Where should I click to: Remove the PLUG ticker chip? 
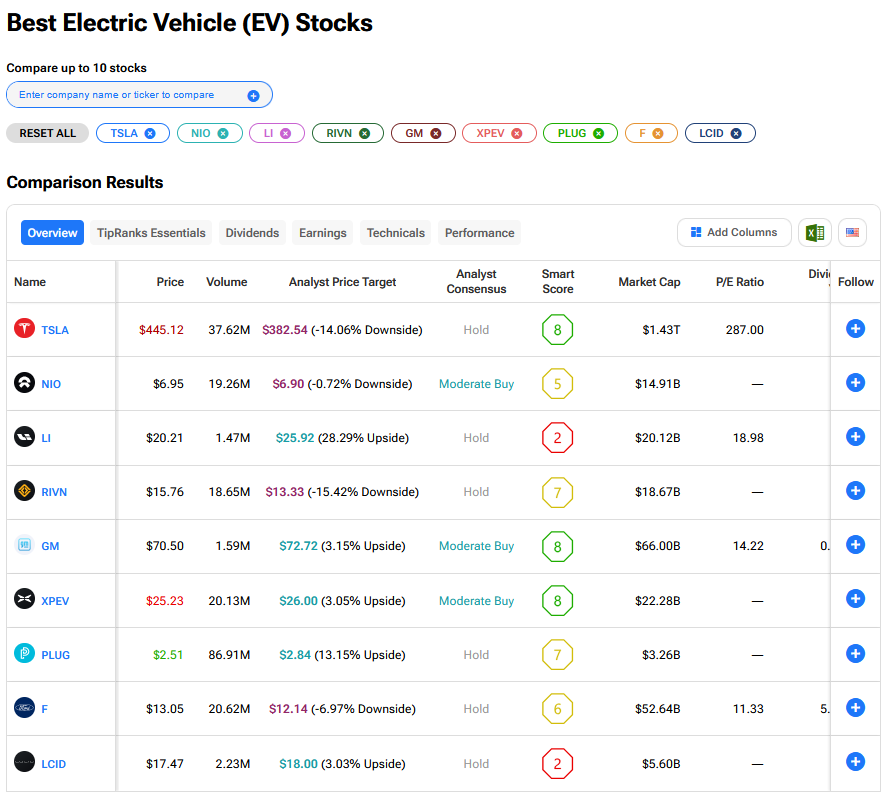(x=598, y=133)
